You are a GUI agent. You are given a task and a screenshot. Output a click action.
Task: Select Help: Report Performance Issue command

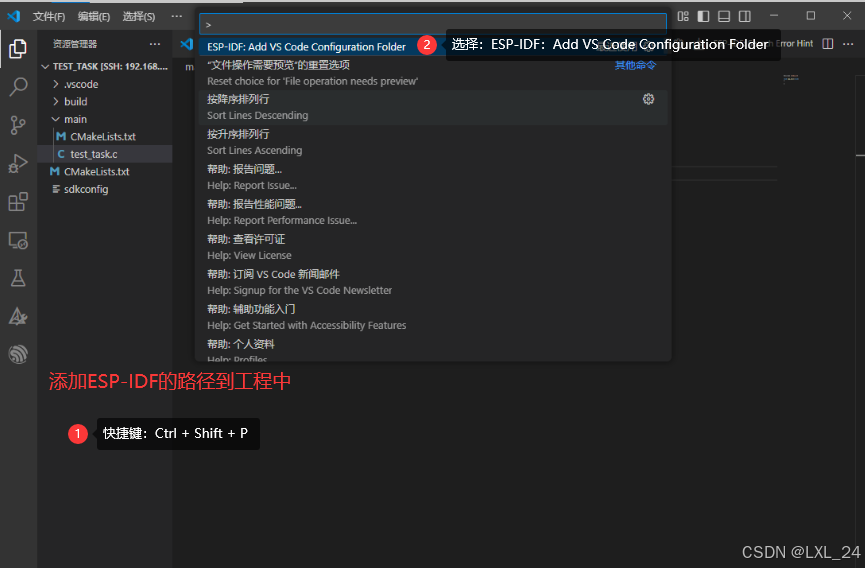pos(433,212)
